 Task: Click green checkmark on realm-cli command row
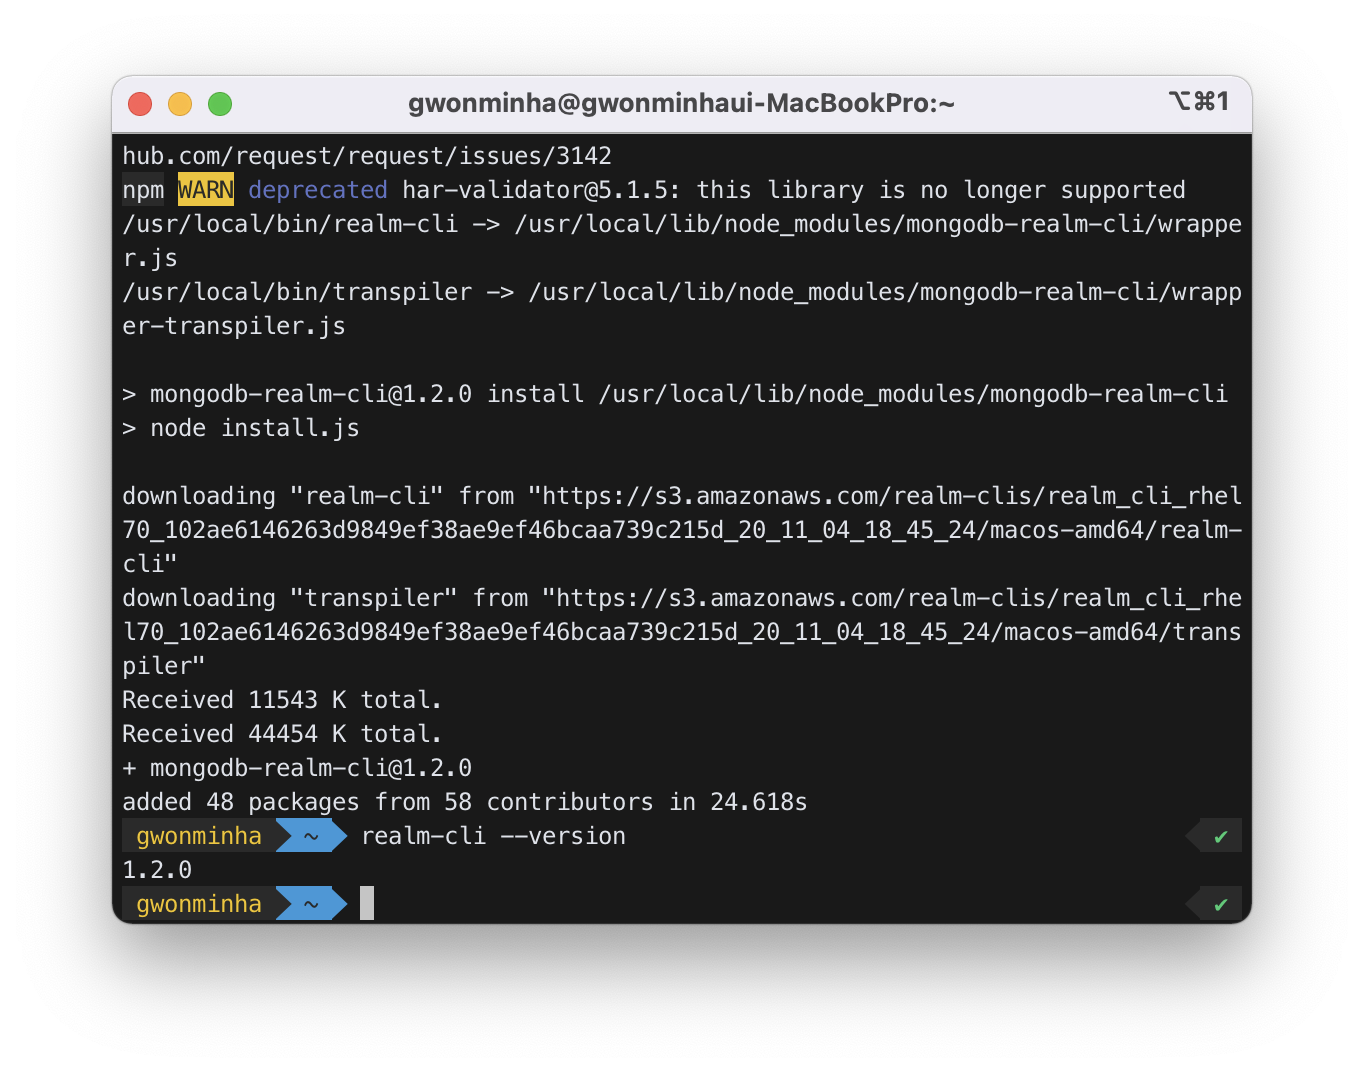pos(1220,837)
